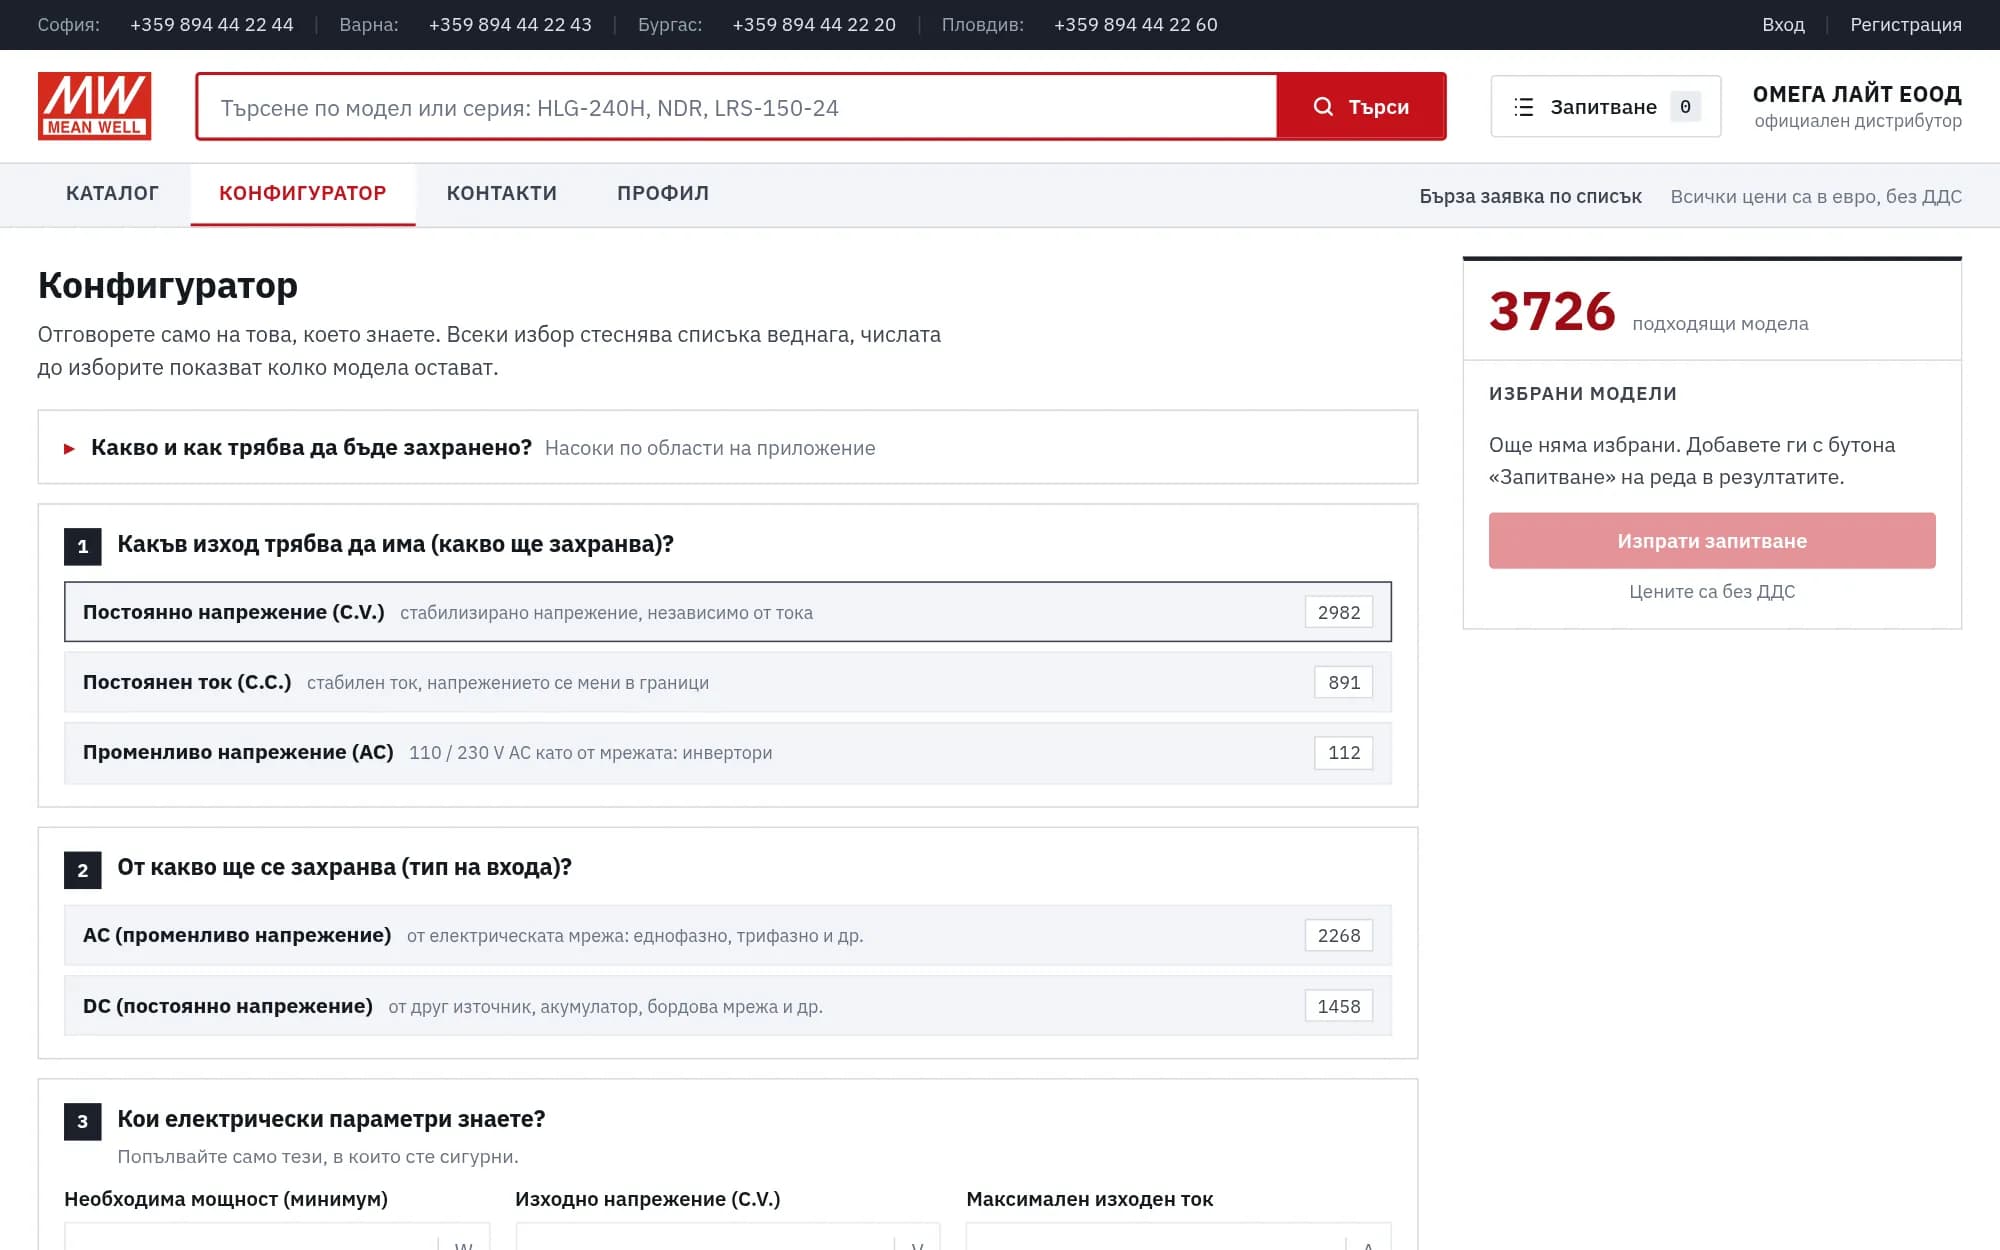The width and height of the screenshot is (2000, 1250).
Task: Switch to the КОНФИГУРАТОР tab
Action: click(303, 194)
